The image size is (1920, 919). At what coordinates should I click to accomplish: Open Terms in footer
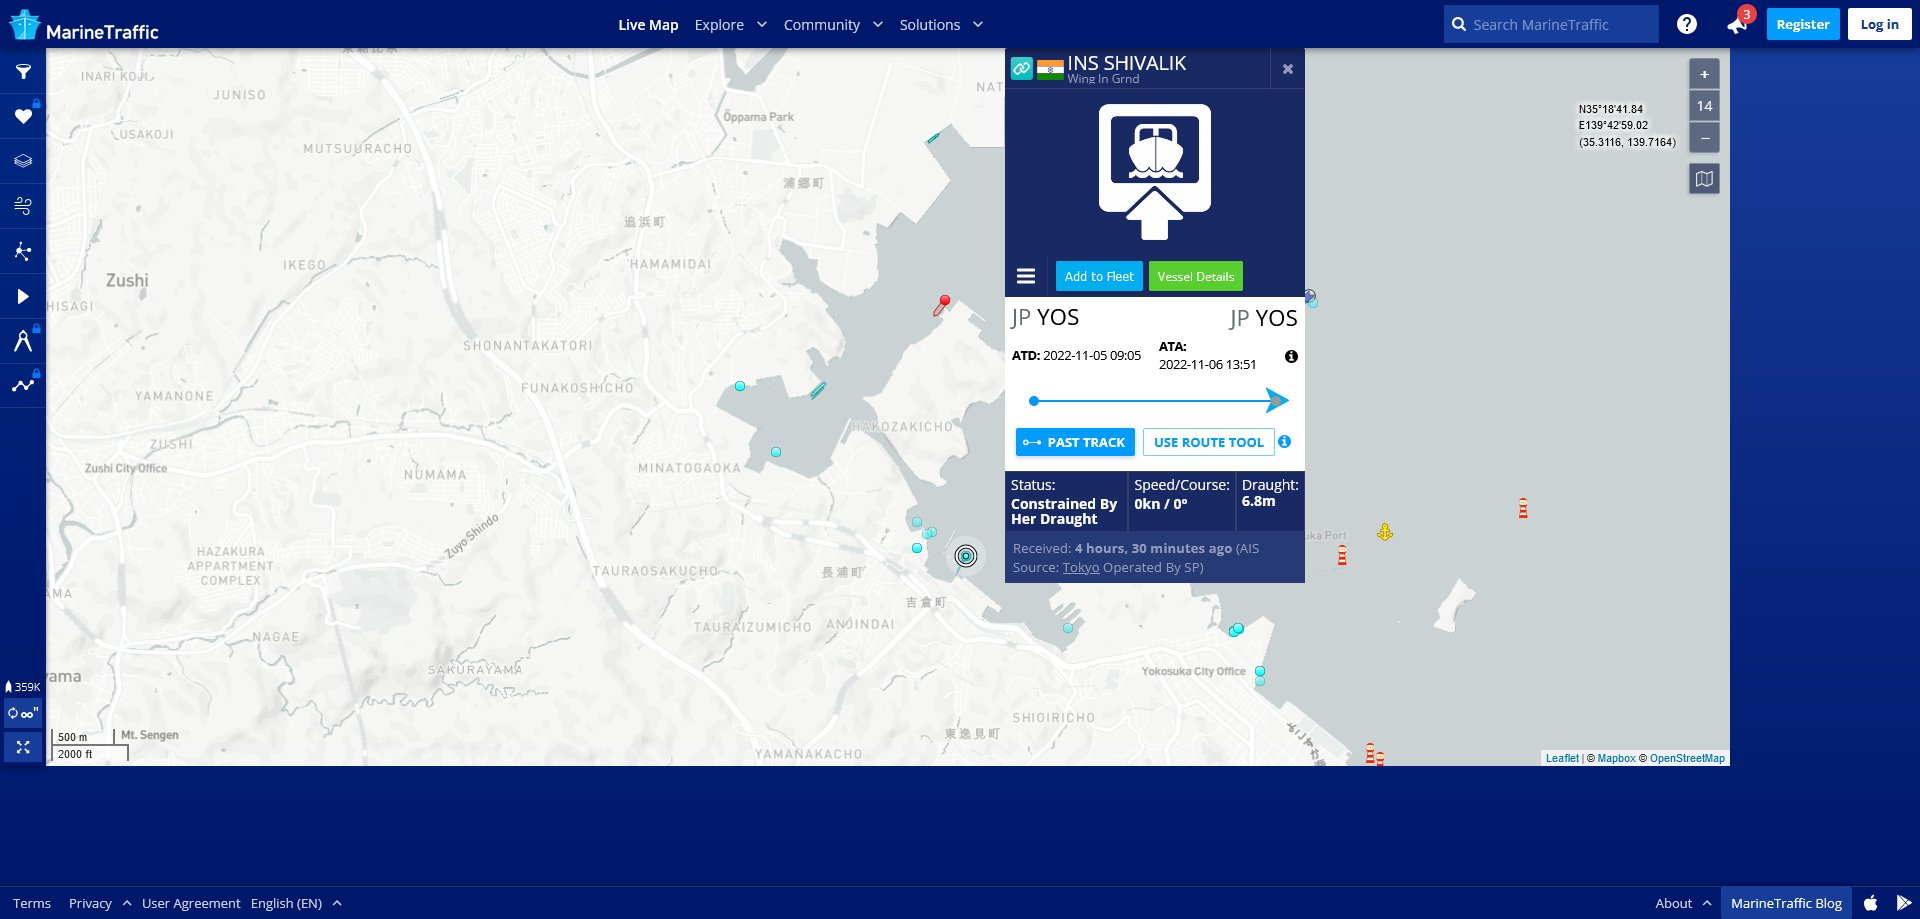[32, 903]
